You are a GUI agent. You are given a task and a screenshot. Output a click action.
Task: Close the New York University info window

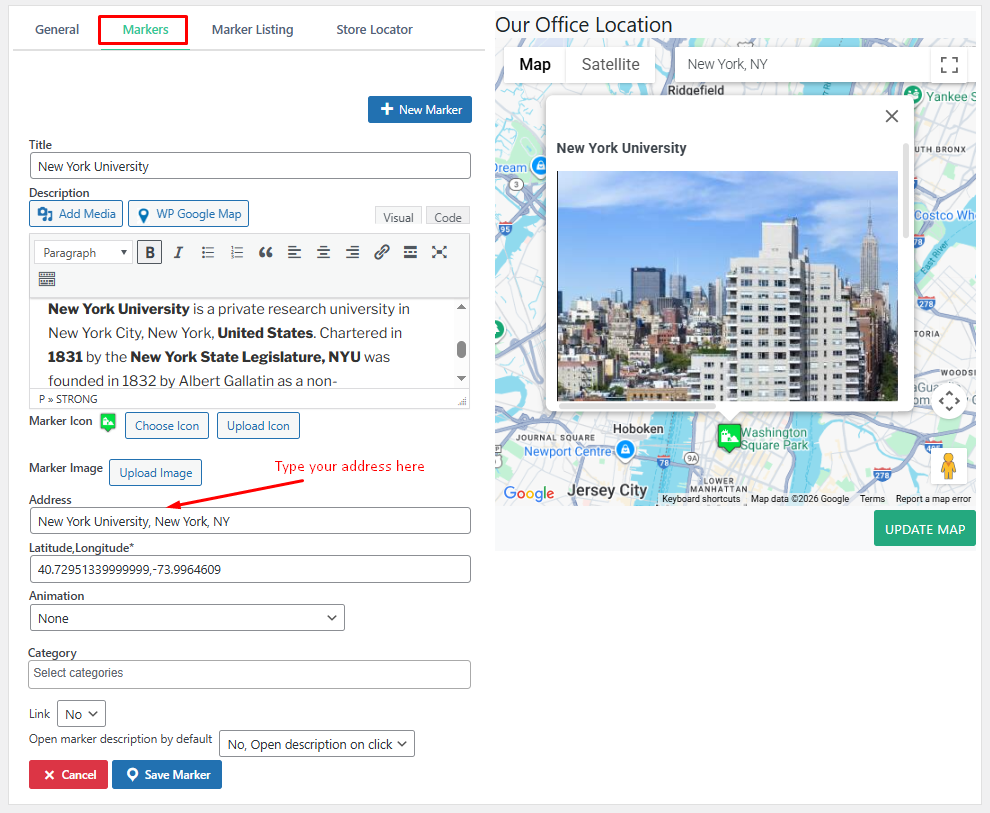(892, 116)
